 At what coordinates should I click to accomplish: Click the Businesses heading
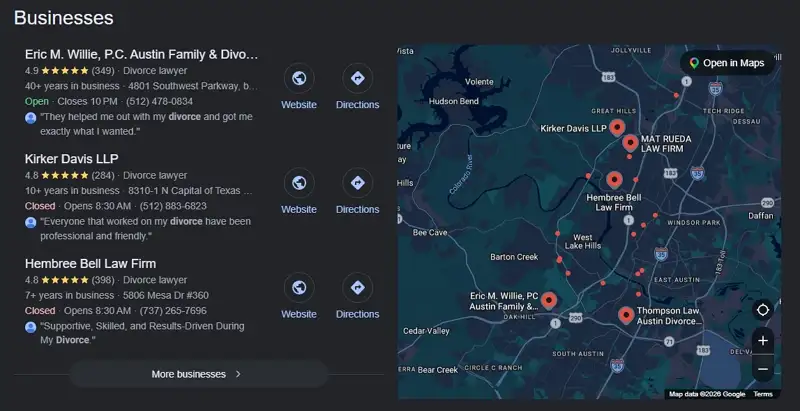click(64, 18)
